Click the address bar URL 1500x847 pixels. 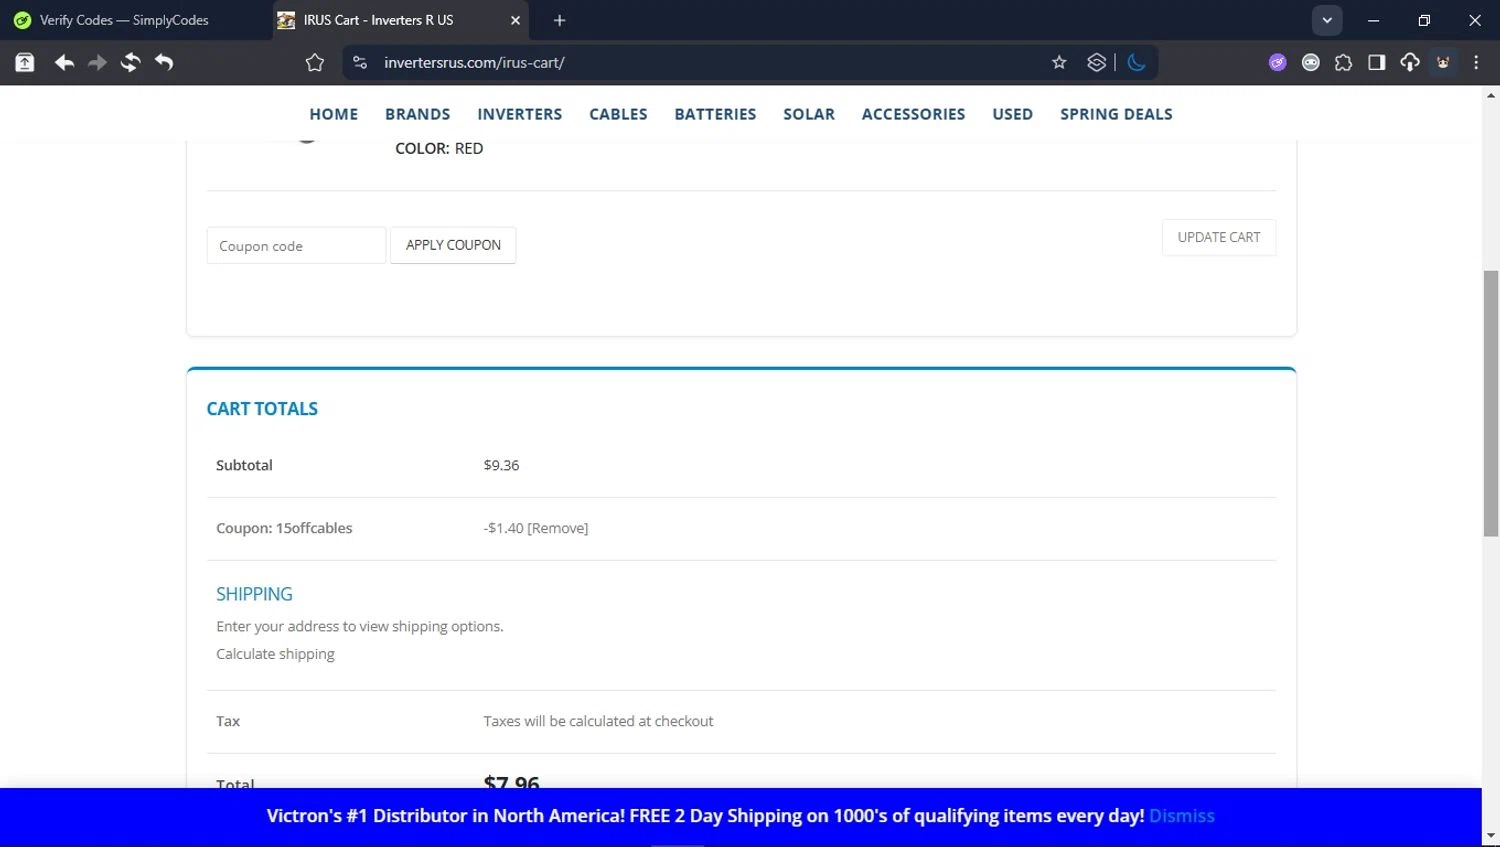tap(474, 63)
